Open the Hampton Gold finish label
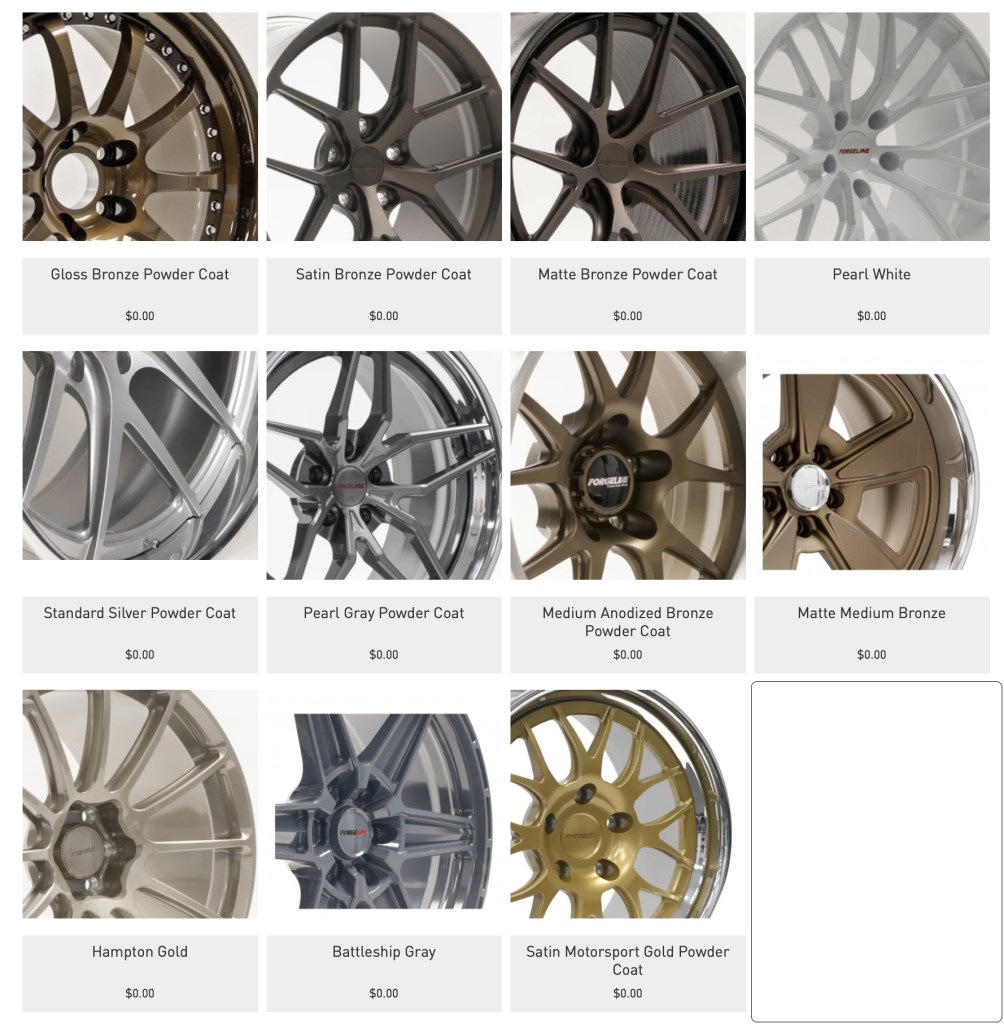1004x1024 pixels. click(x=140, y=952)
